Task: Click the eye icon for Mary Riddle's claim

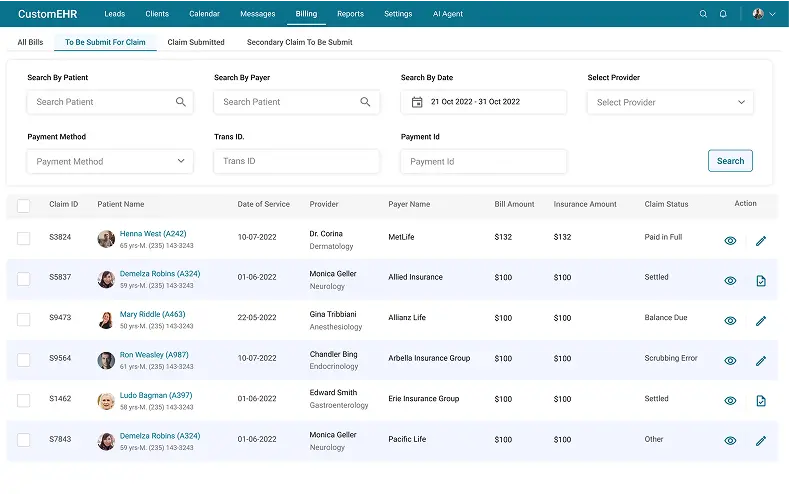Action: coord(730,321)
